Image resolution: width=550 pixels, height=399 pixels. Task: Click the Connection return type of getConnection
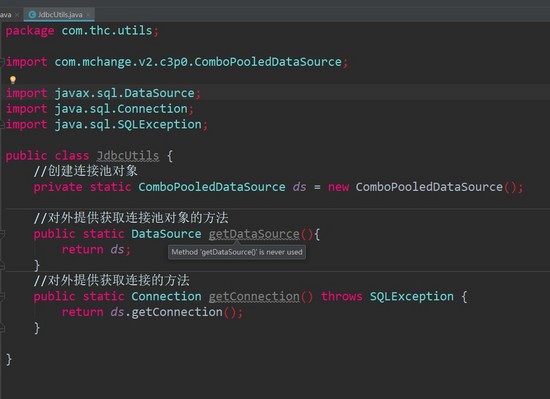click(166, 297)
